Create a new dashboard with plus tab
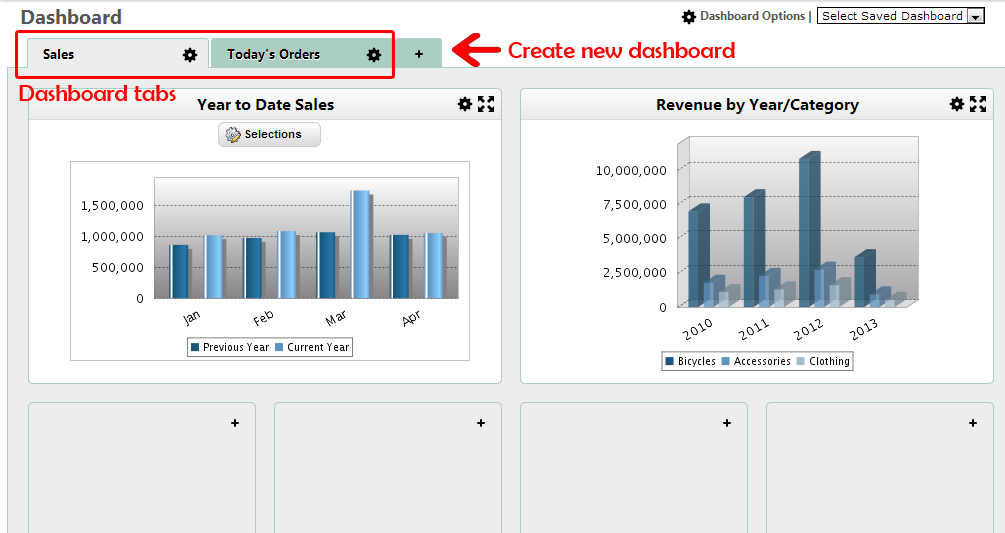This screenshot has width=1005, height=533. pyautogui.click(x=419, y=54)
